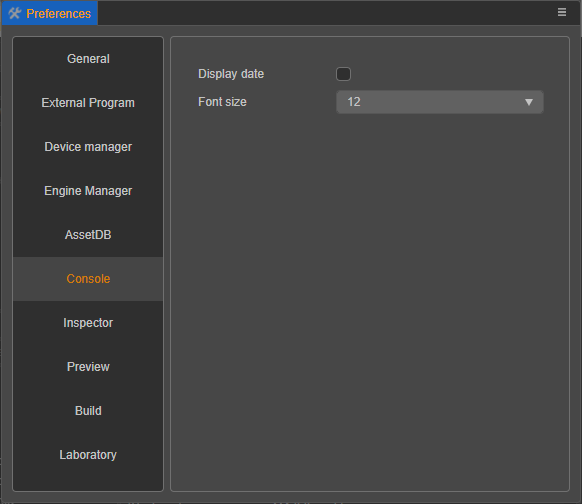The image size is (582, 504).
Task: Open the Laboratory section
Action: [x=88, y=455]
